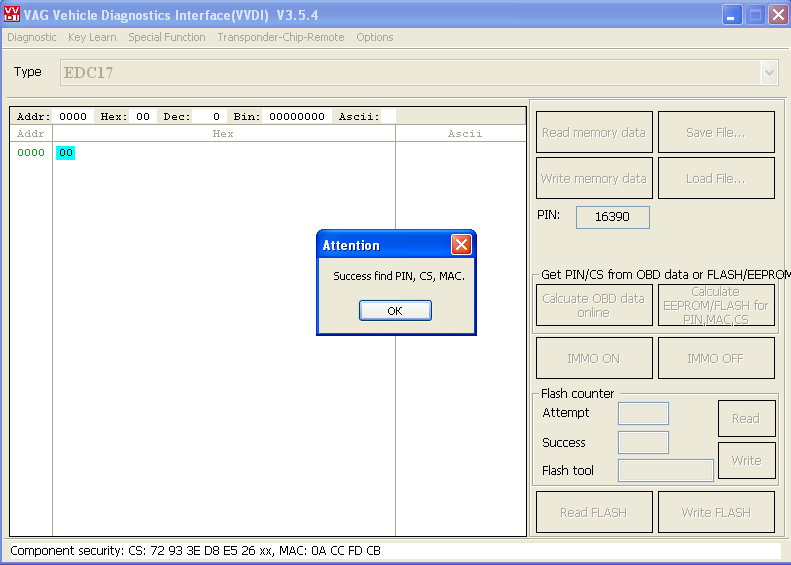Click the IMMO ON button

594,358
